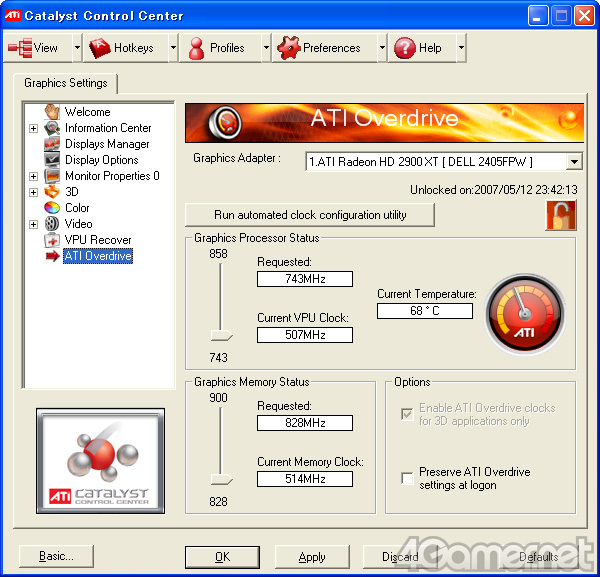Open the Preferences dropdown arrow
Viewport: 600px width, 577px height.
tap(382, 48)
